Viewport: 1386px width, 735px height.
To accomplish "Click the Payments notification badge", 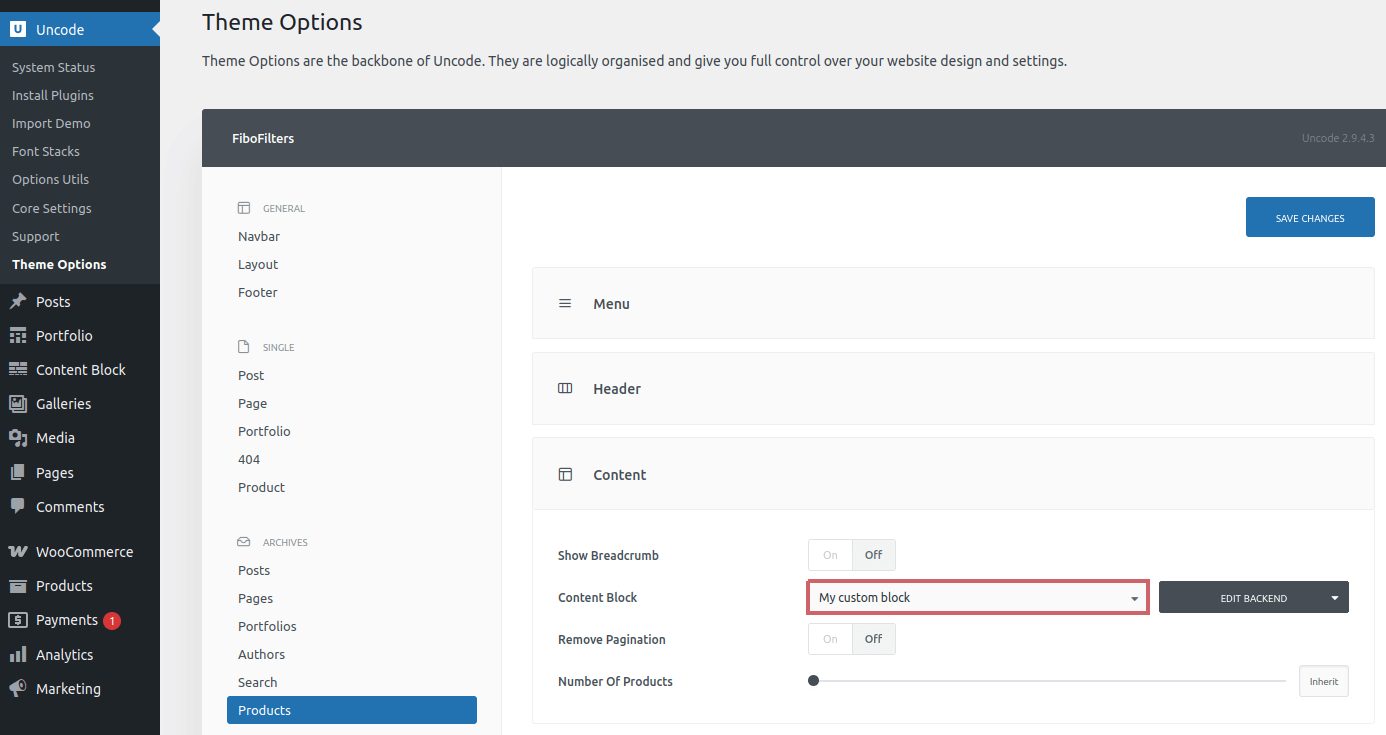I will (112, 620).
